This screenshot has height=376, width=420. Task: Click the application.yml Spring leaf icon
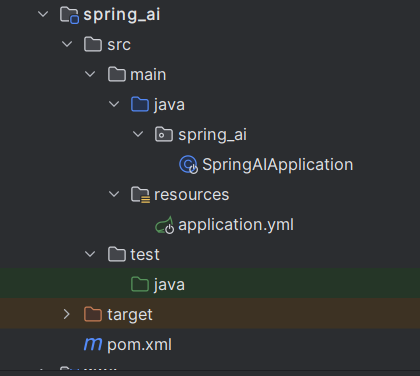coord(164,225)
